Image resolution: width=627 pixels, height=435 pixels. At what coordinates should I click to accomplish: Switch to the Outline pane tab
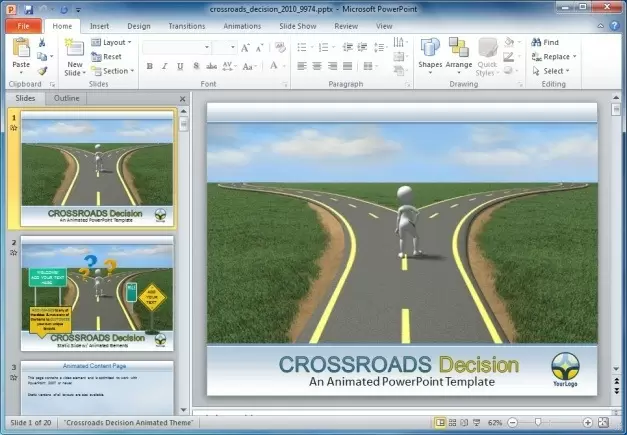point(67,99)
